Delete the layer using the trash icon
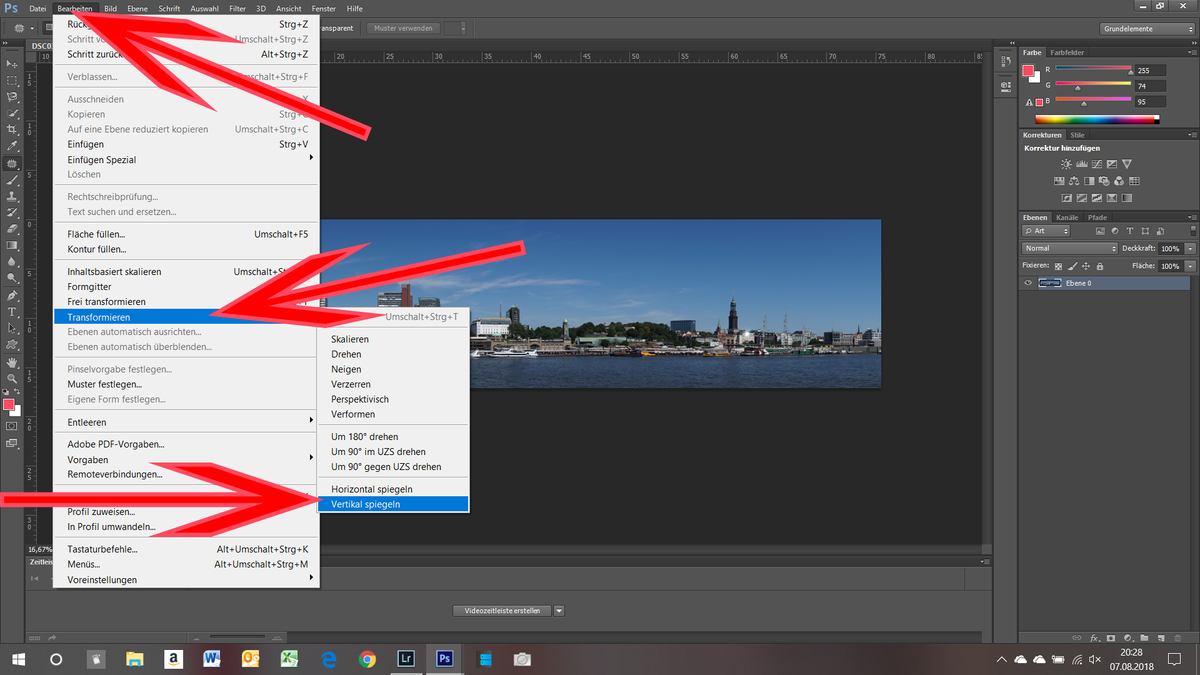This screenshot has width=1200, height=675. 1178,638
